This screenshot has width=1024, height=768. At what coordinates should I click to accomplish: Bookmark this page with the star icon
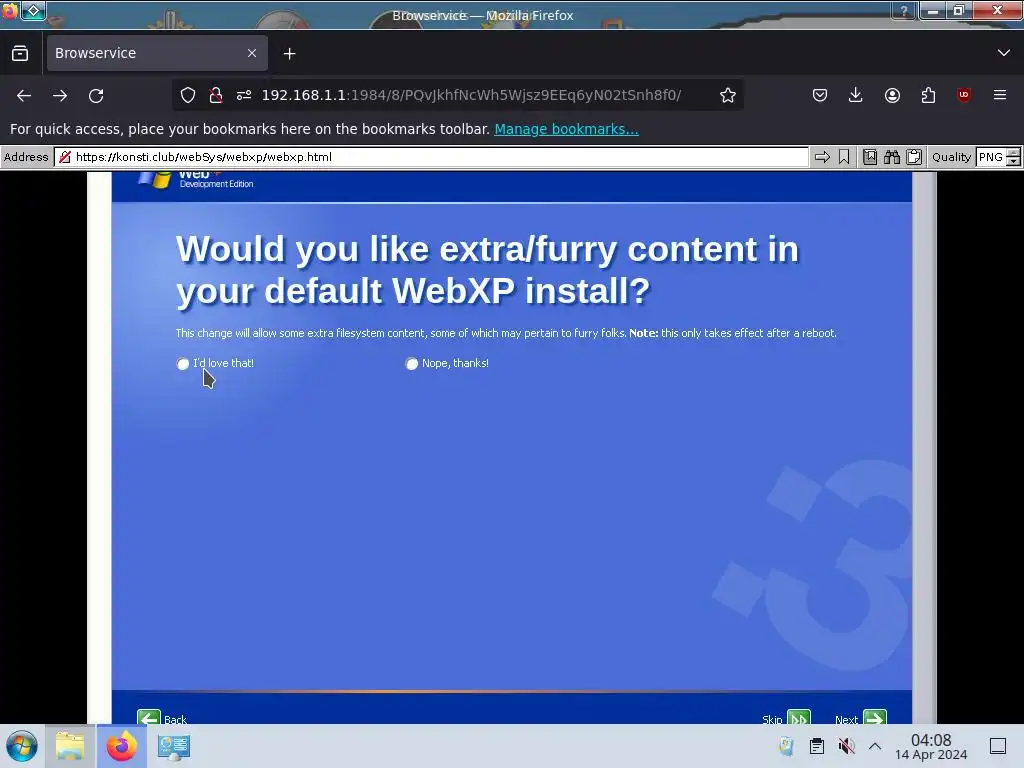tap(728, 95)
